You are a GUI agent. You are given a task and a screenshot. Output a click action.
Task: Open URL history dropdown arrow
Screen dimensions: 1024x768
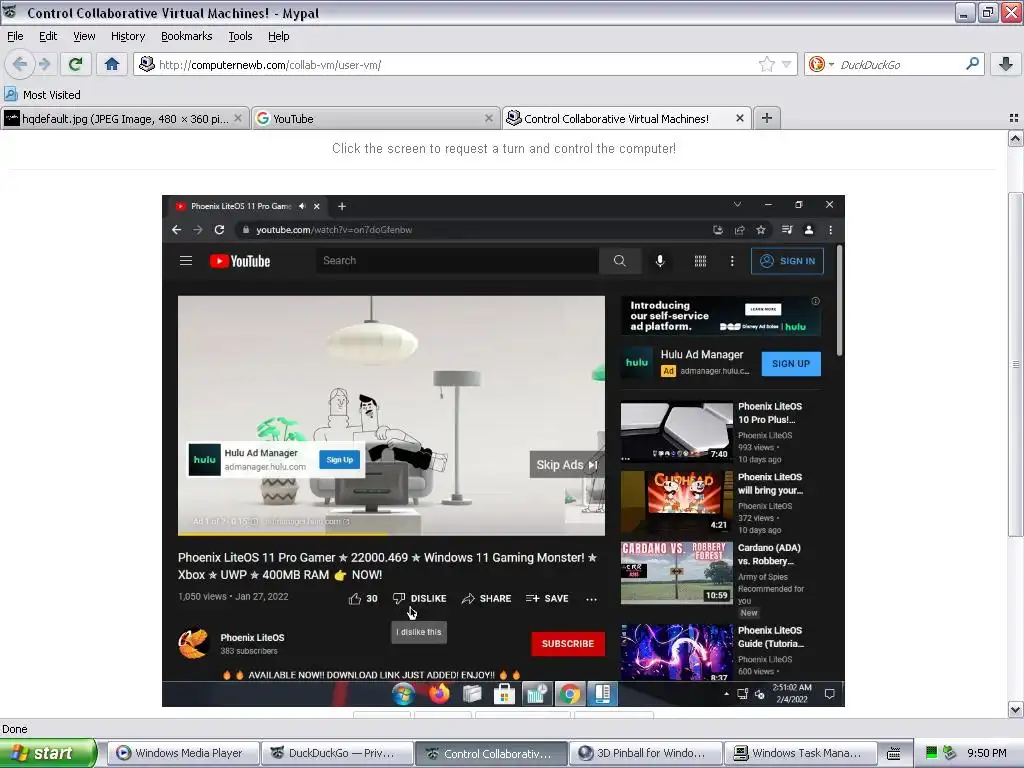(786, 65)
